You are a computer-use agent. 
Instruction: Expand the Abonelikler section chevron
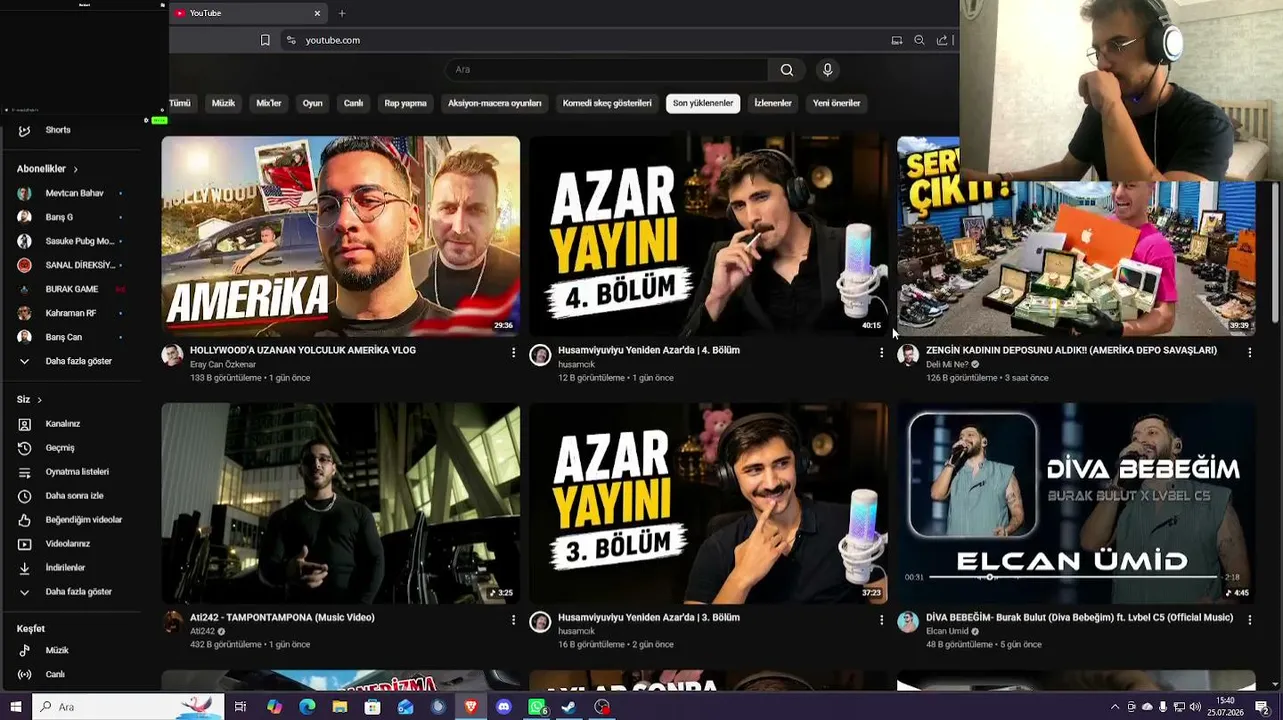75,169
